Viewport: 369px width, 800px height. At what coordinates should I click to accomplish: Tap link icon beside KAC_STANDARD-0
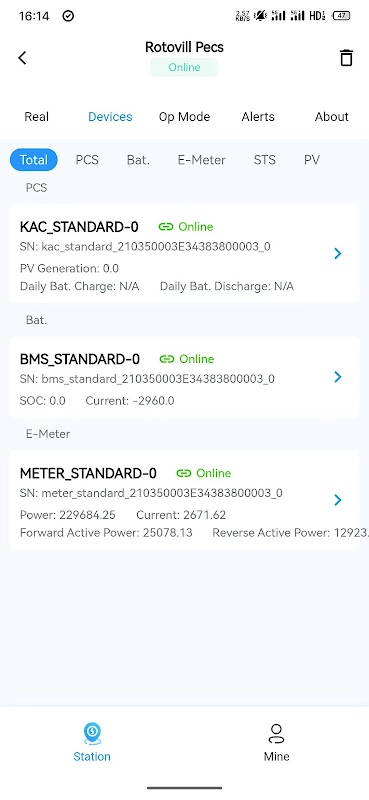[x=166, y=227]
